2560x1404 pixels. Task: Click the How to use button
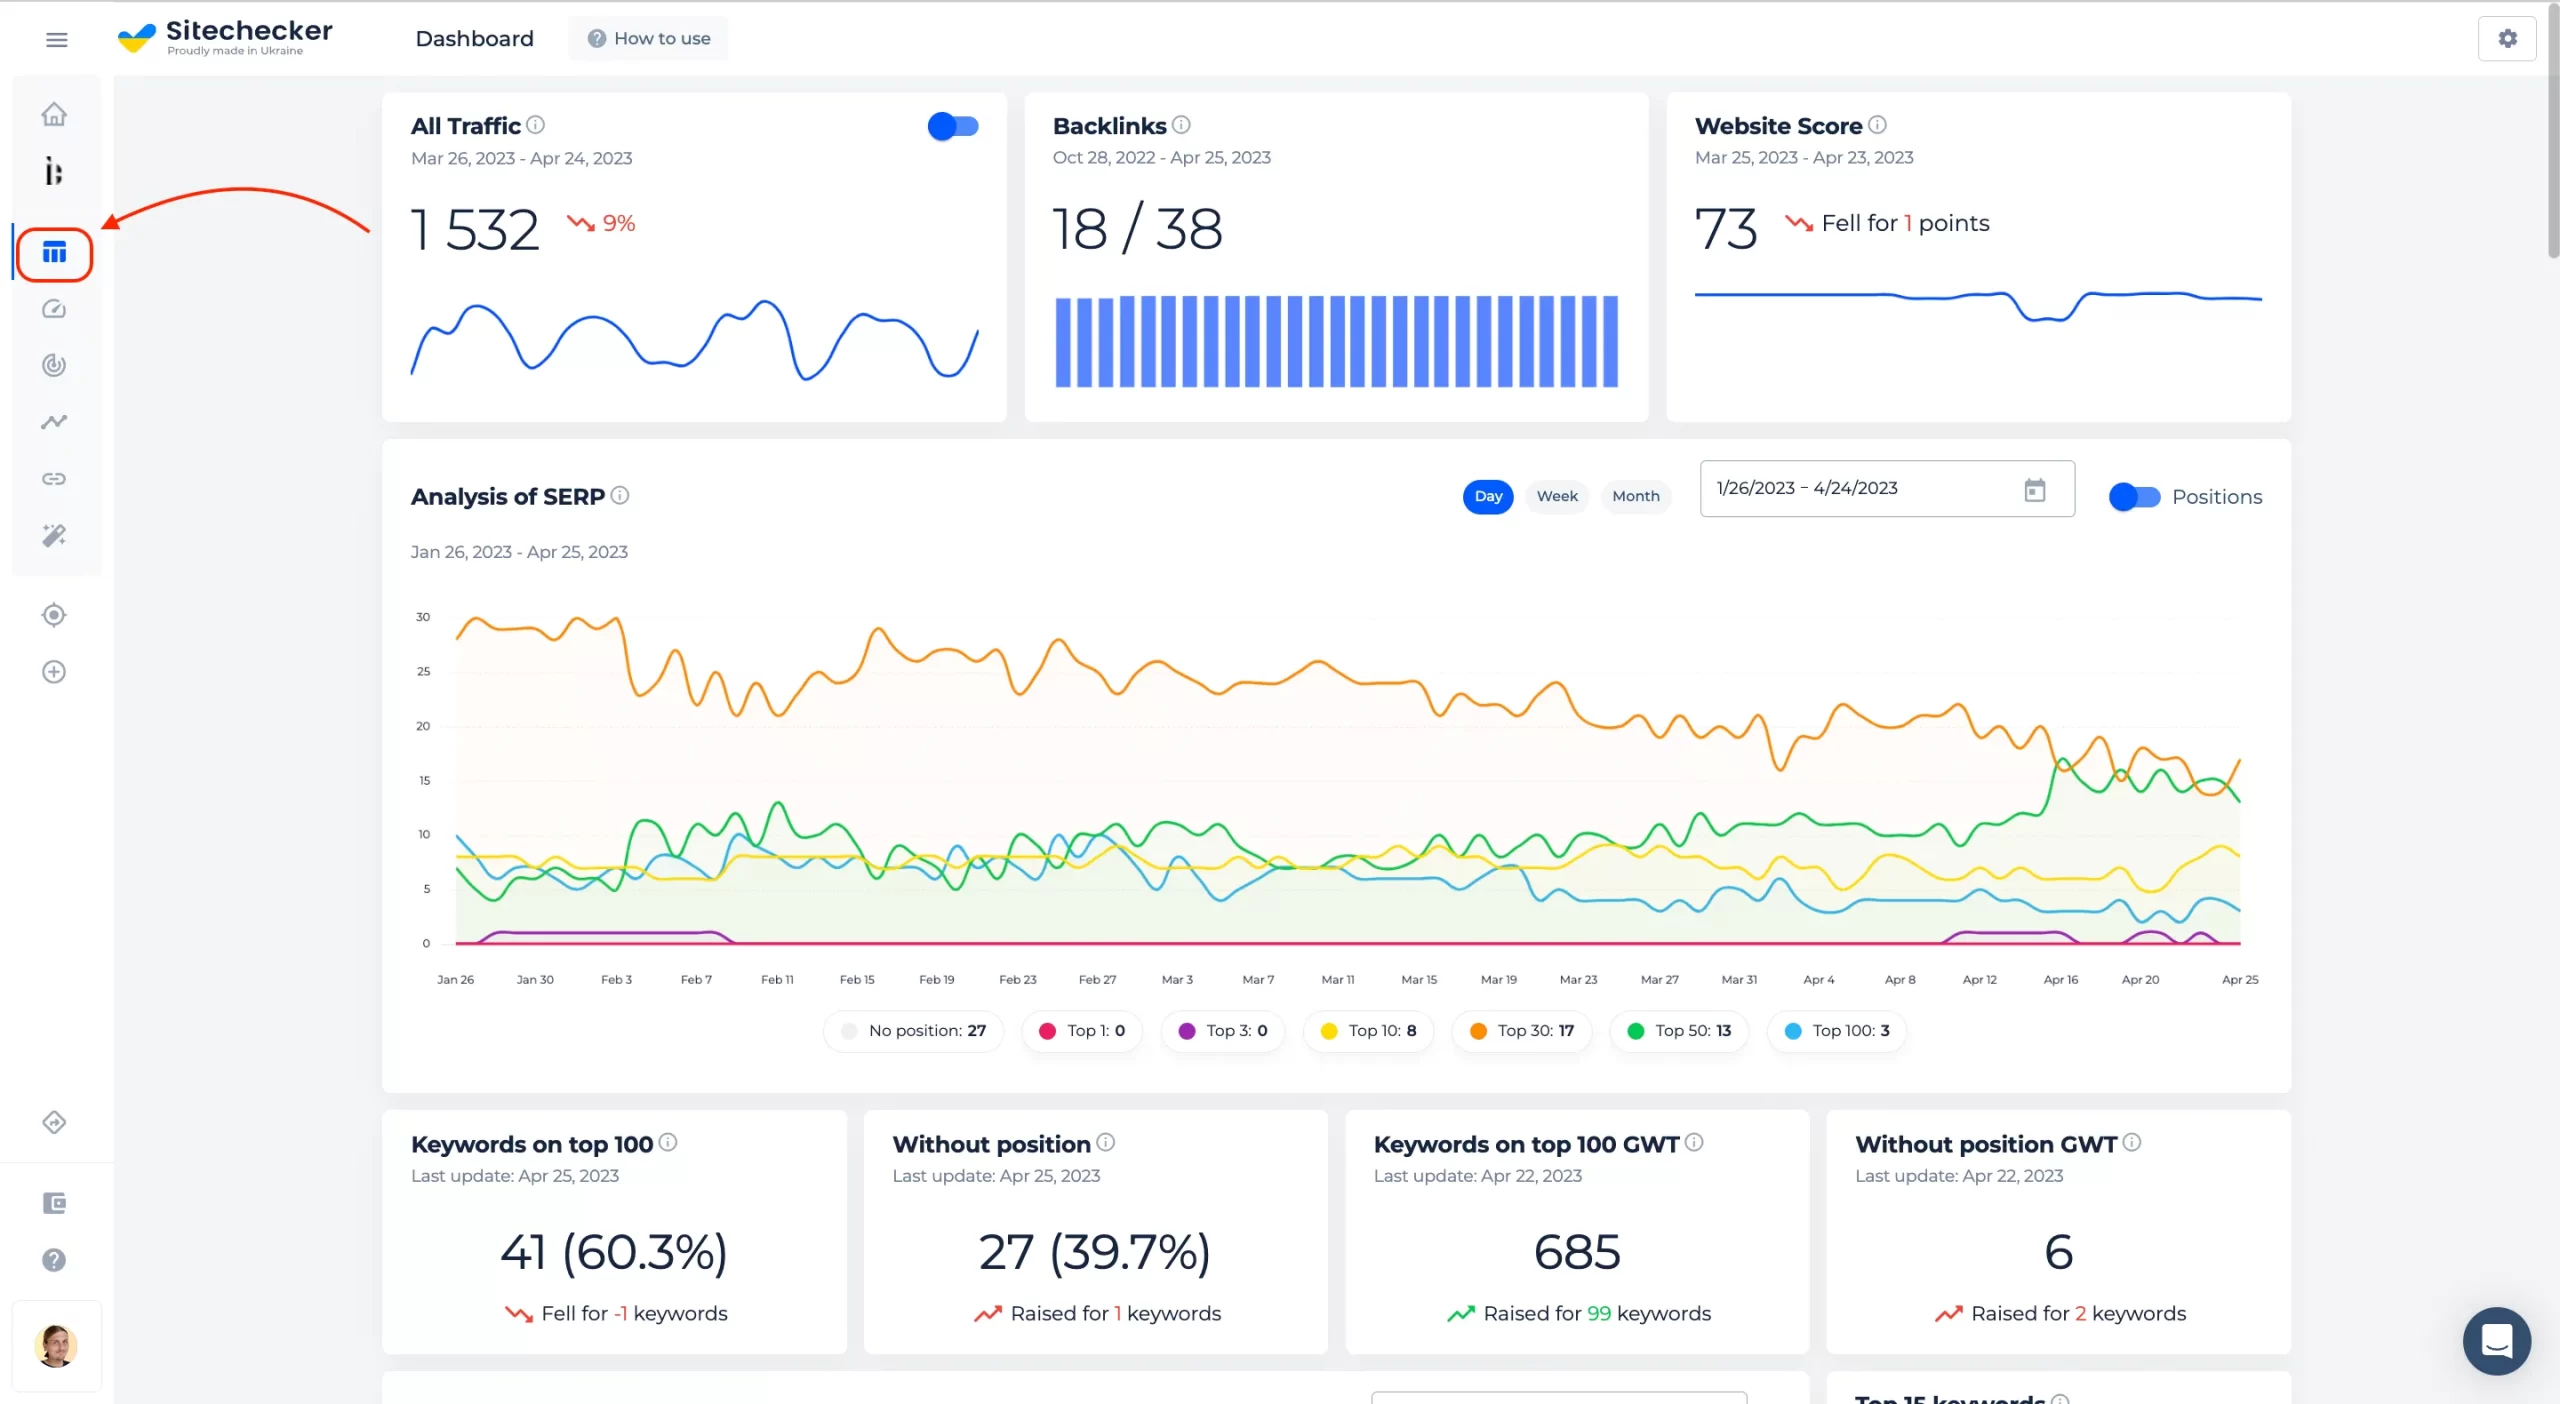pos(648,39)
